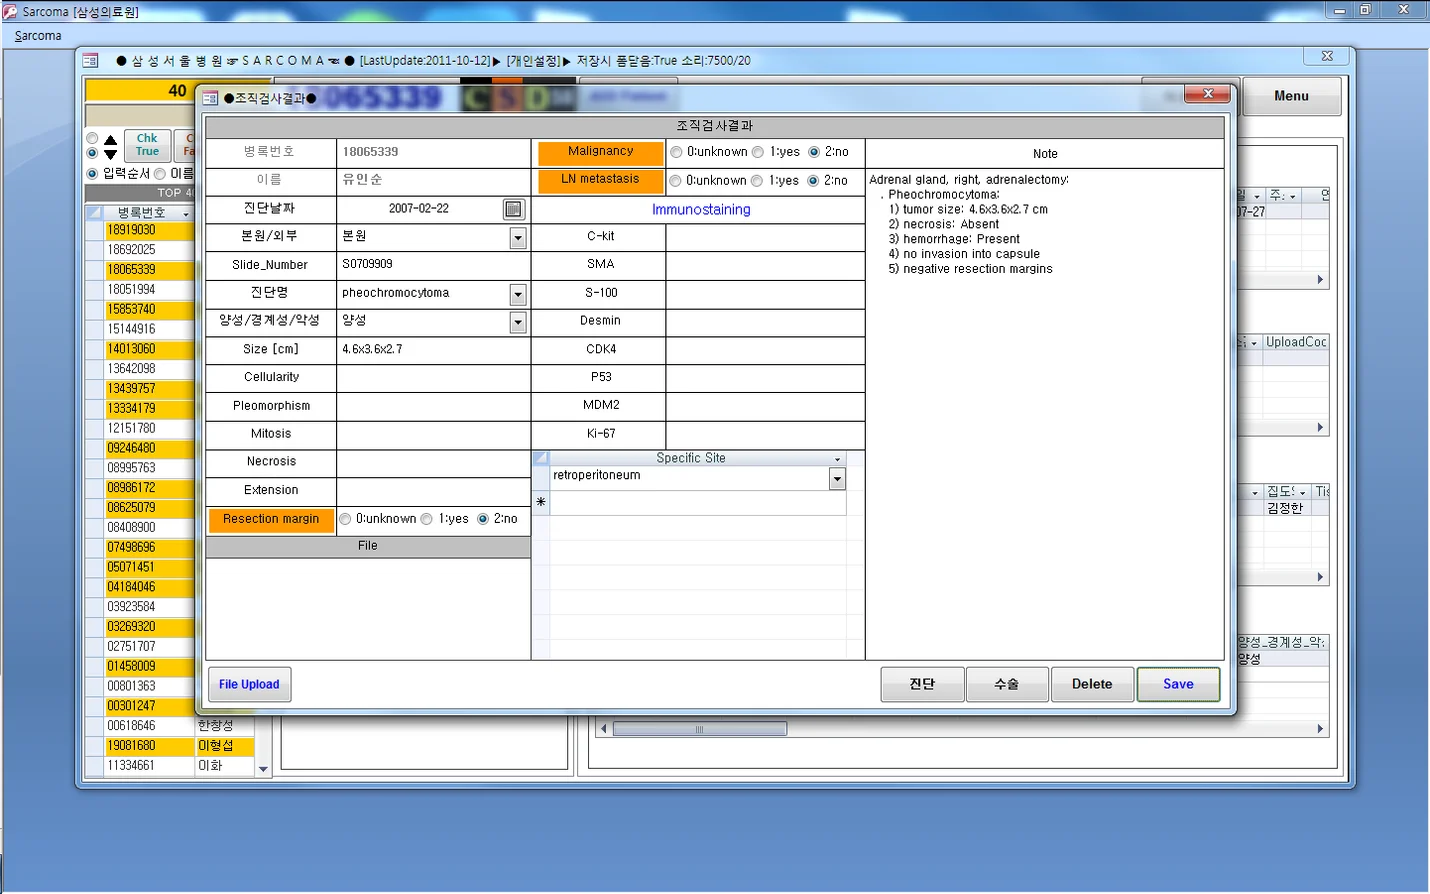Open the 주: column filter in background grid

tap(1293, 196)
